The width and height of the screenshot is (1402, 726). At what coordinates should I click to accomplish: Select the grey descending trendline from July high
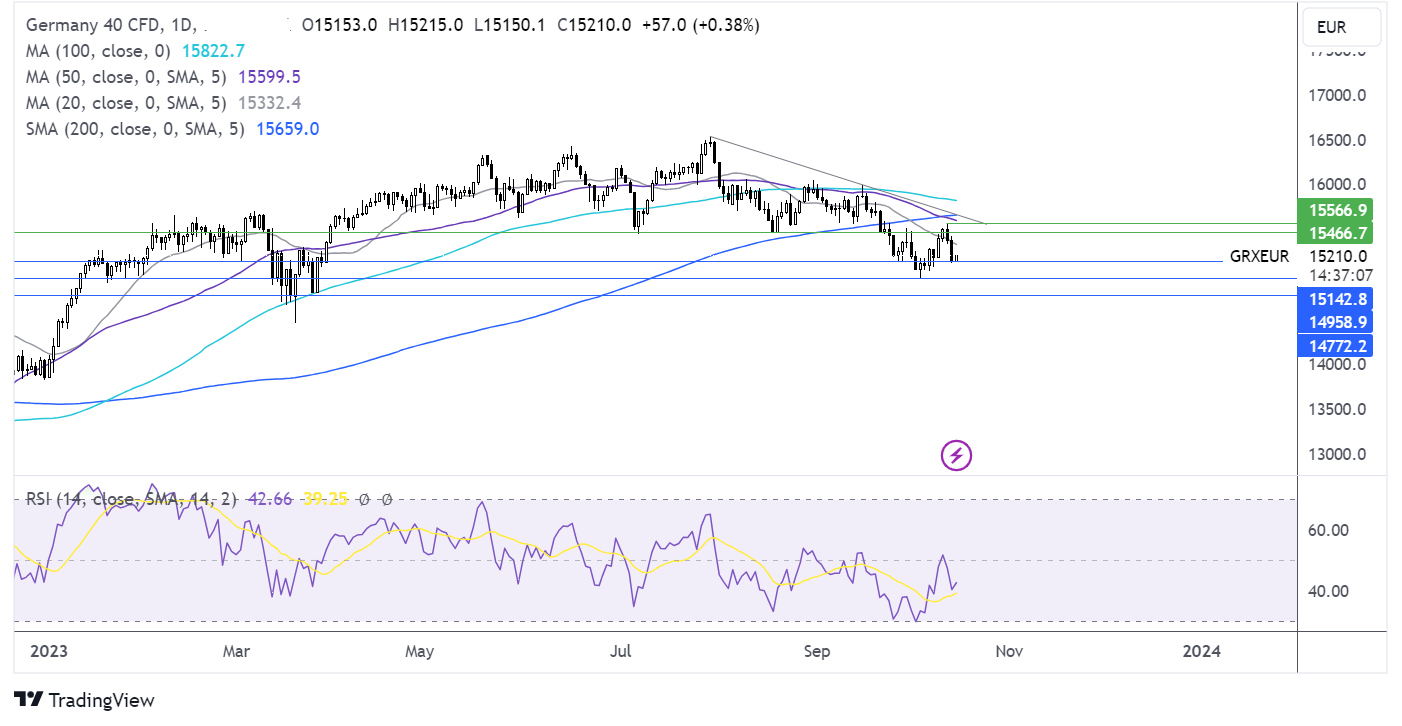point(848,181)
